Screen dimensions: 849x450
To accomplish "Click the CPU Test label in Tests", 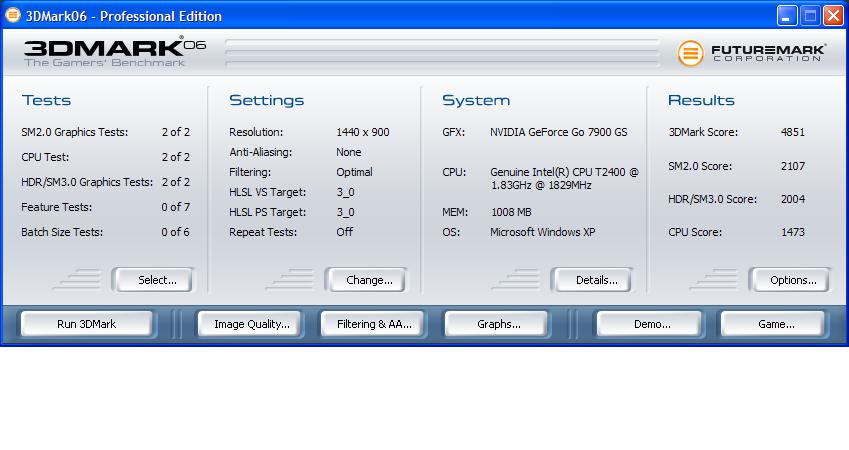I will click(x=45, y=157).
